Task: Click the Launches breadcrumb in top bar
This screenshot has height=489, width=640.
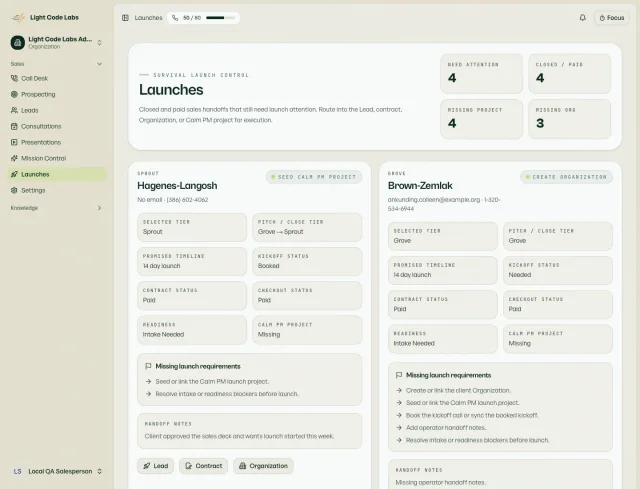Action: [149, 18]
